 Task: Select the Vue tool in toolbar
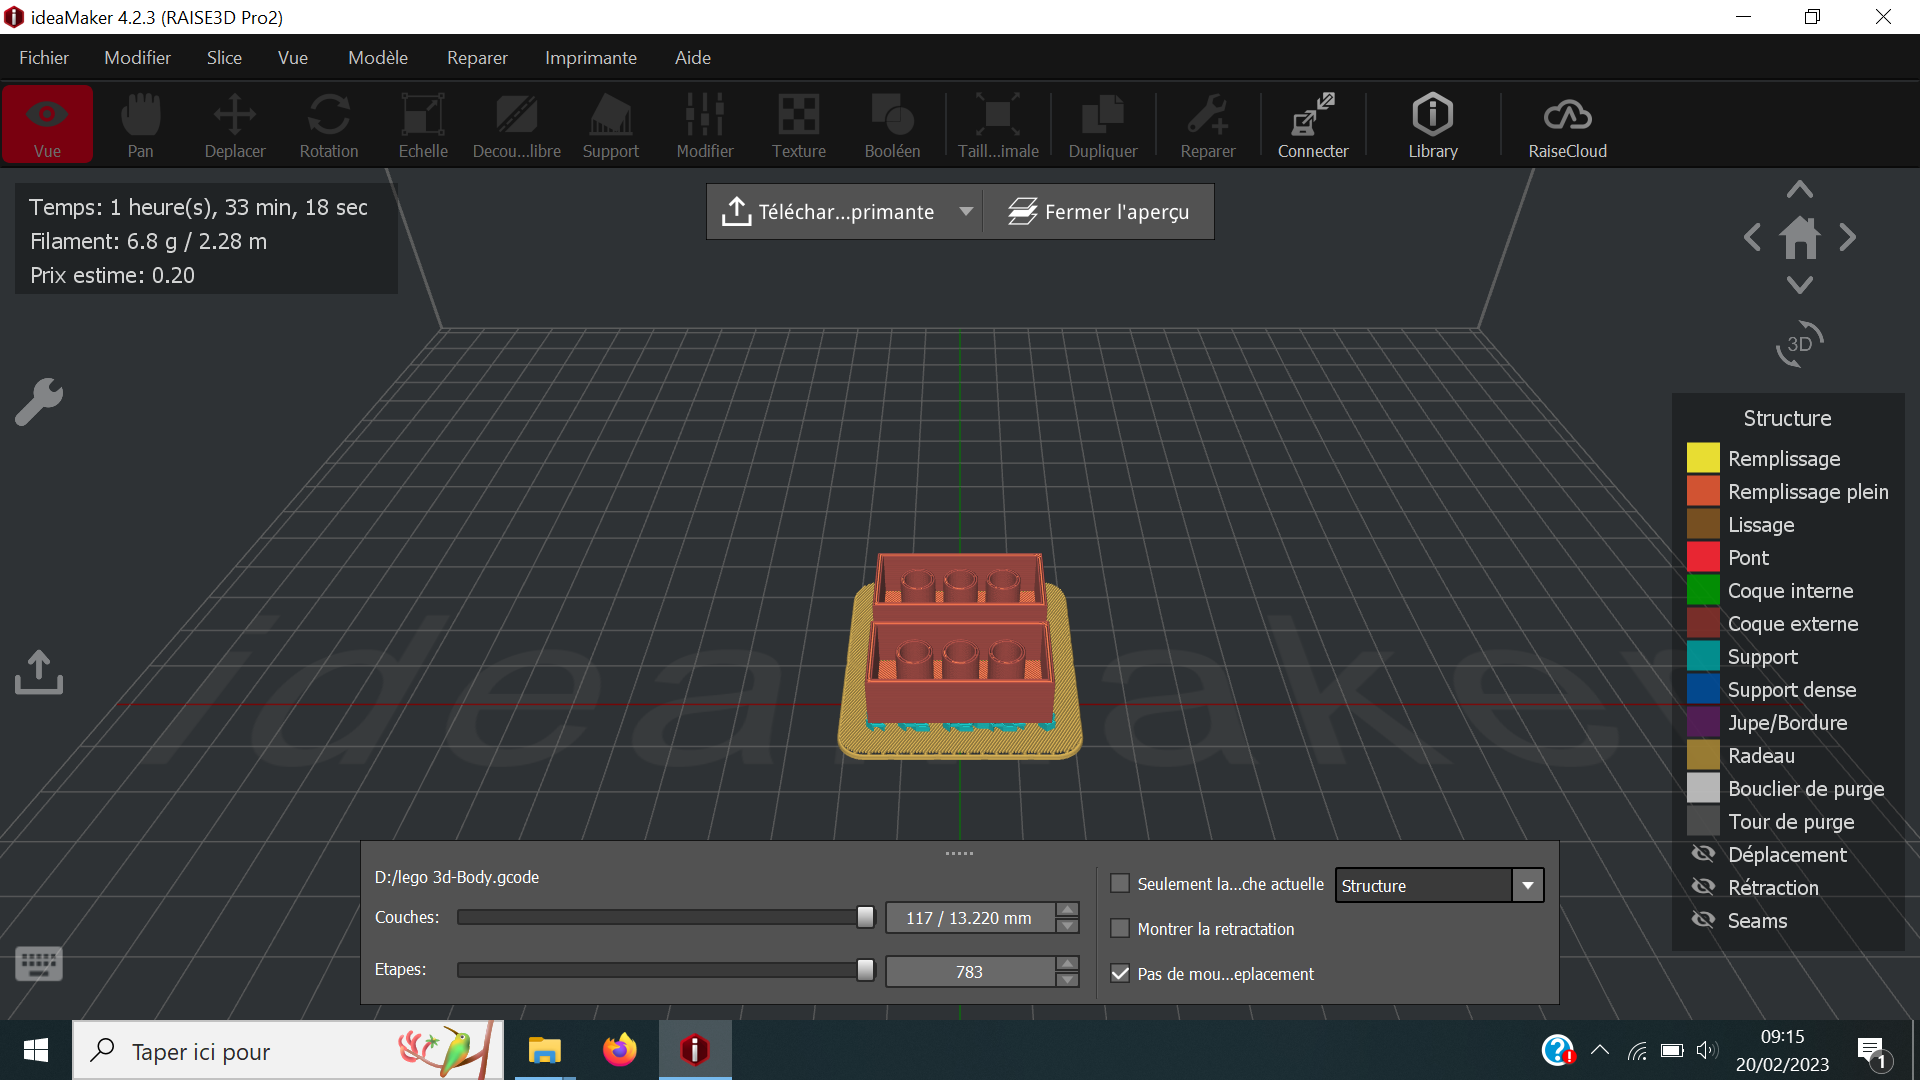47,125
